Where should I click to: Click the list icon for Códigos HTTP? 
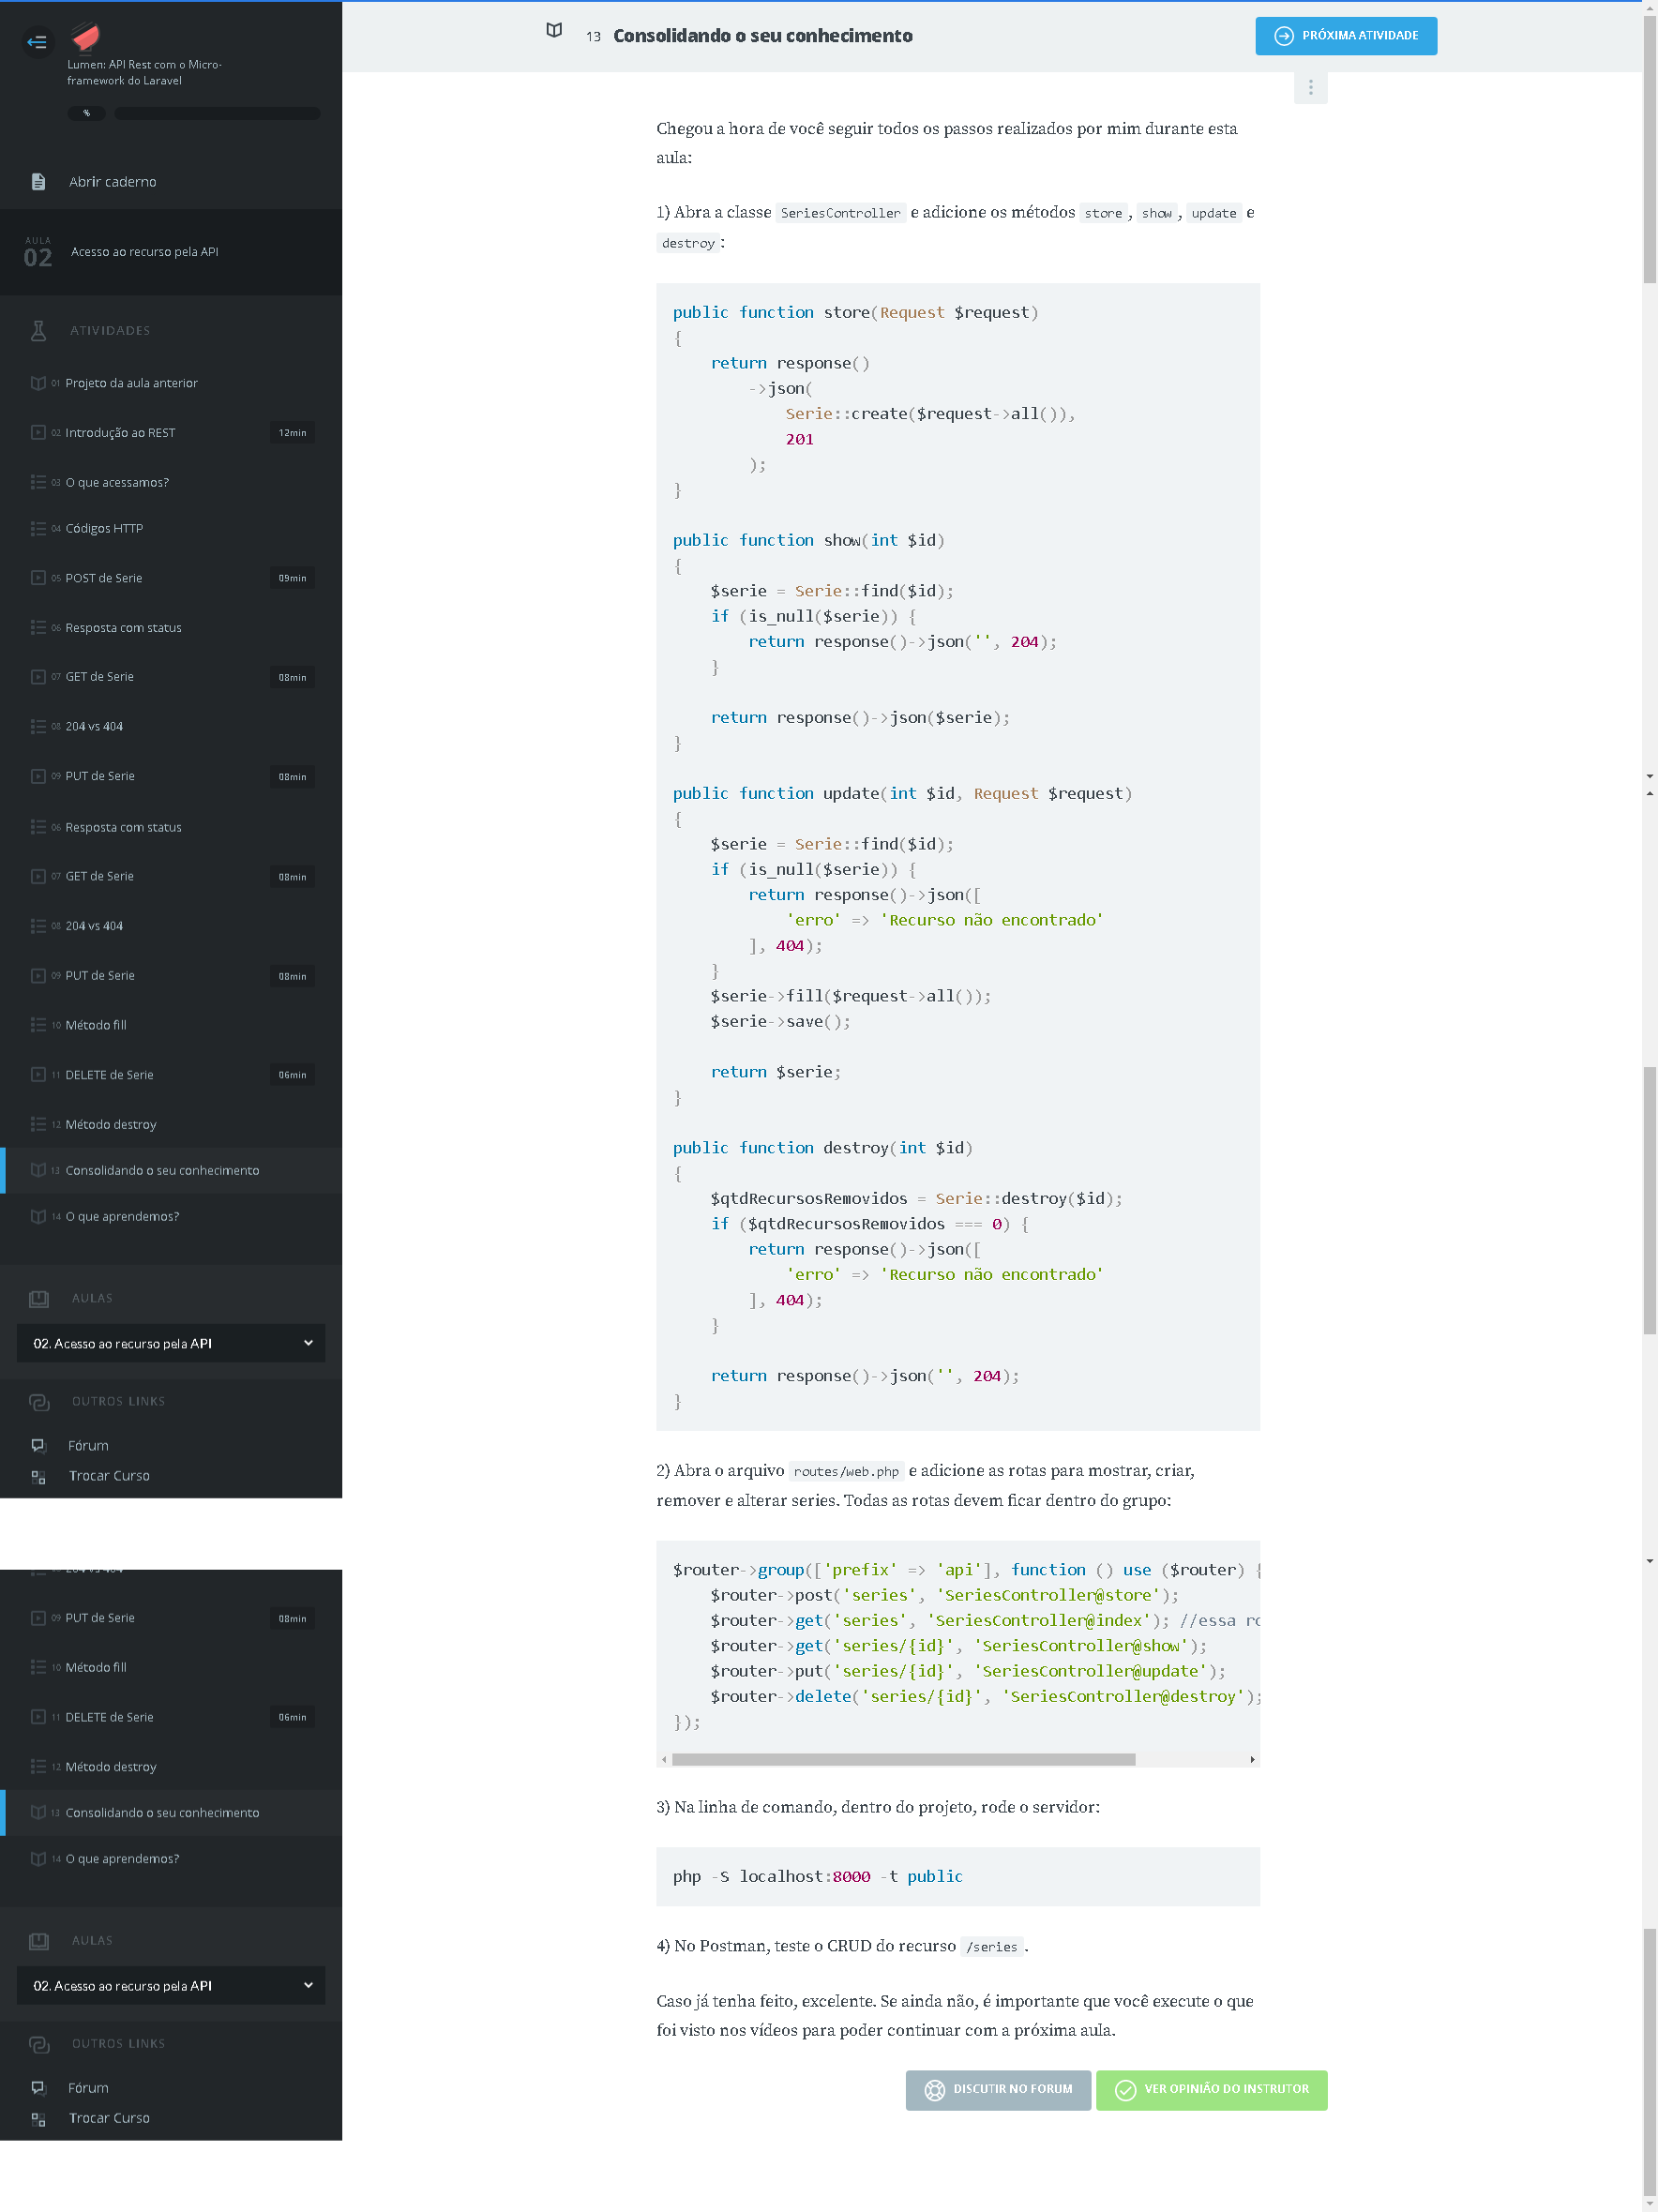[38, 529]
